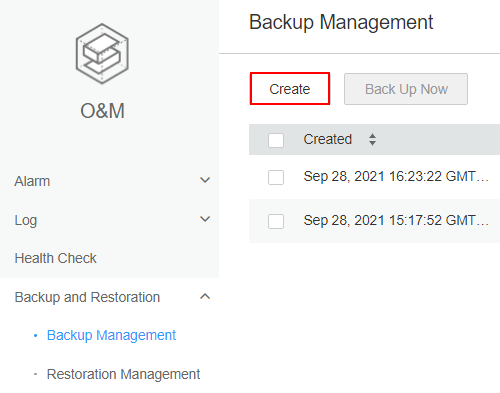The height and width of the screenshot is (393, 500).
Task: Open the Sep 28 16:23:22 backup entry
Action: pyautogui.click(x=396, y=176)
